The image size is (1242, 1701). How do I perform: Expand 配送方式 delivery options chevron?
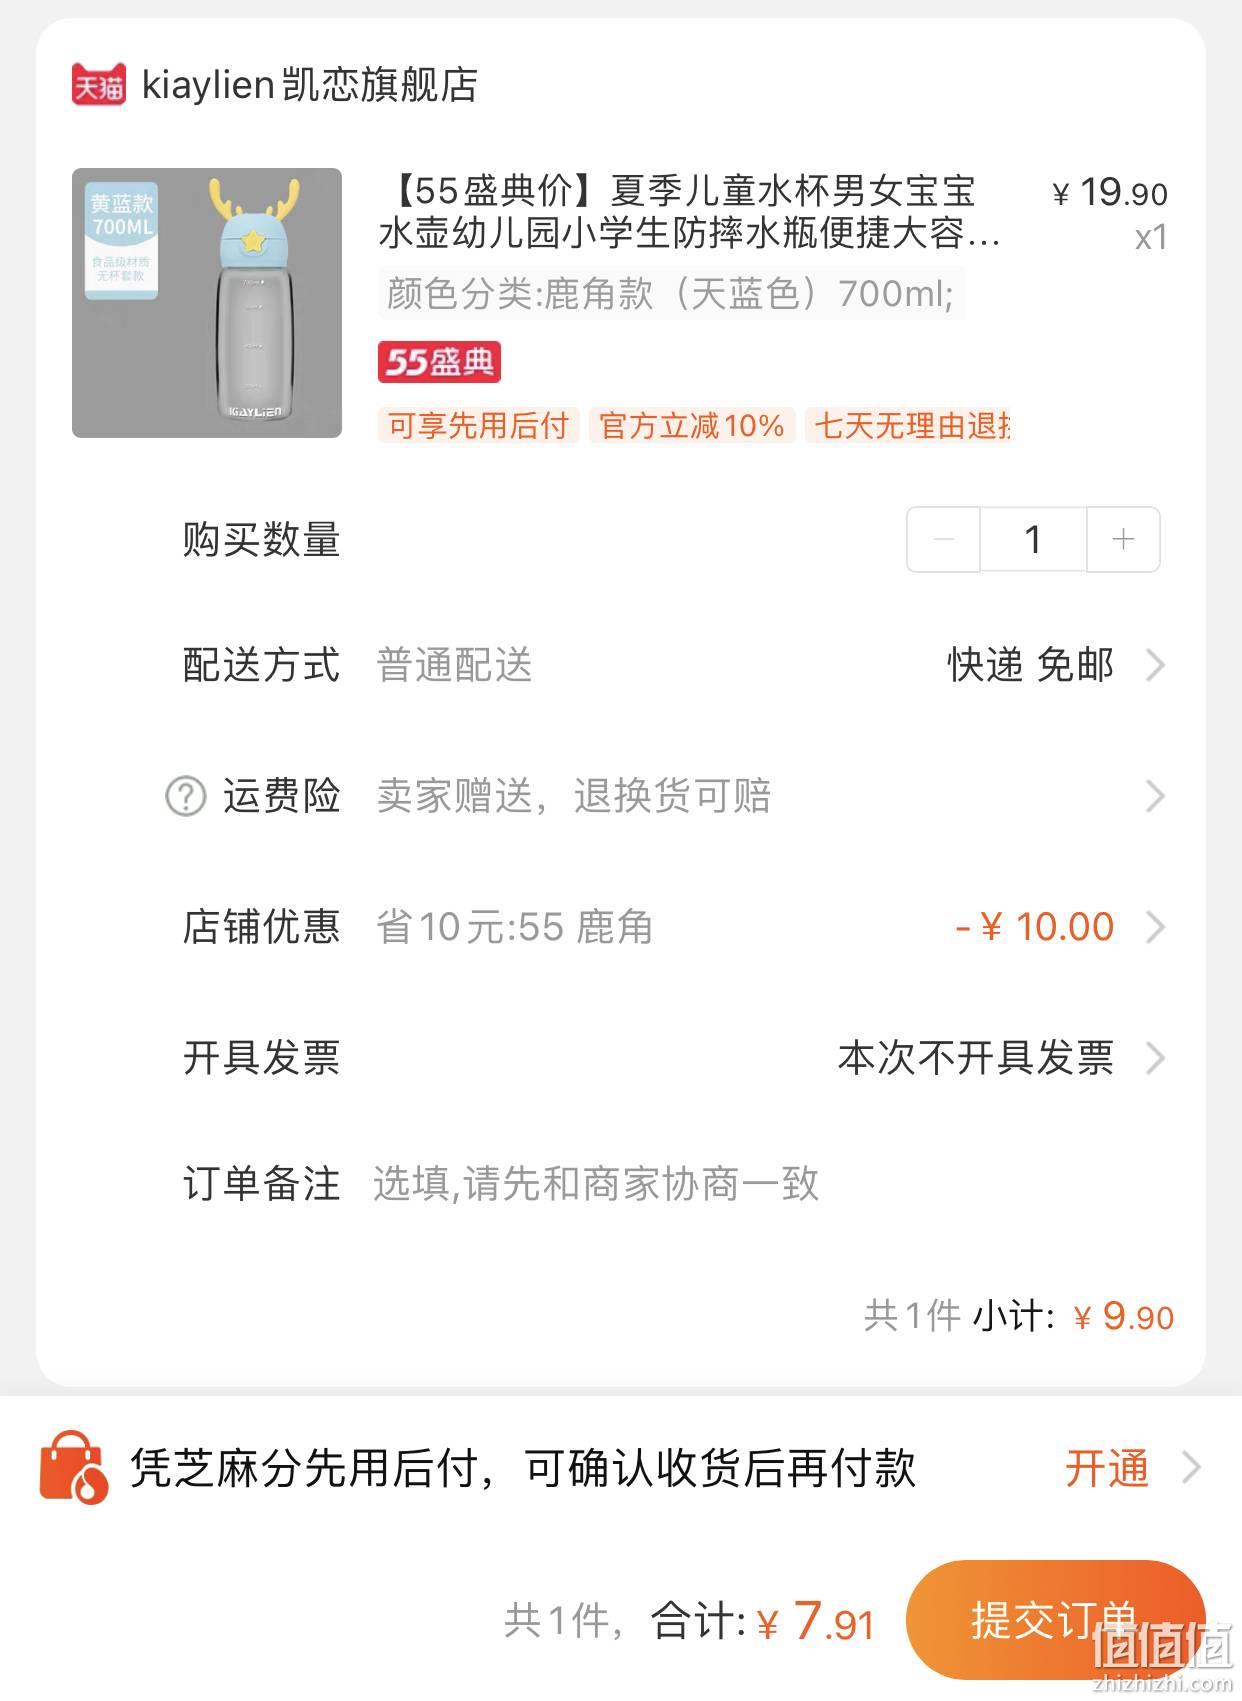click(1155, 665)
